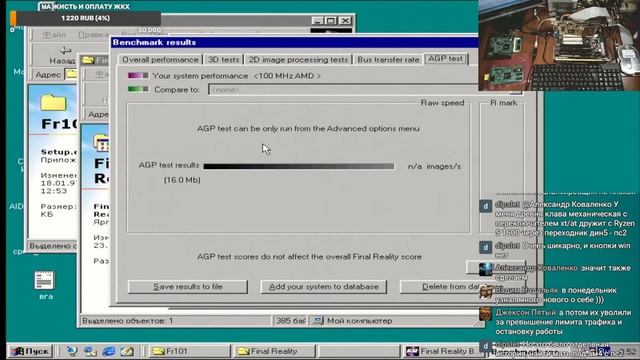Click the '385 бай' status bar size
This screenshot has height=360, width=640.
coord(291,321)
